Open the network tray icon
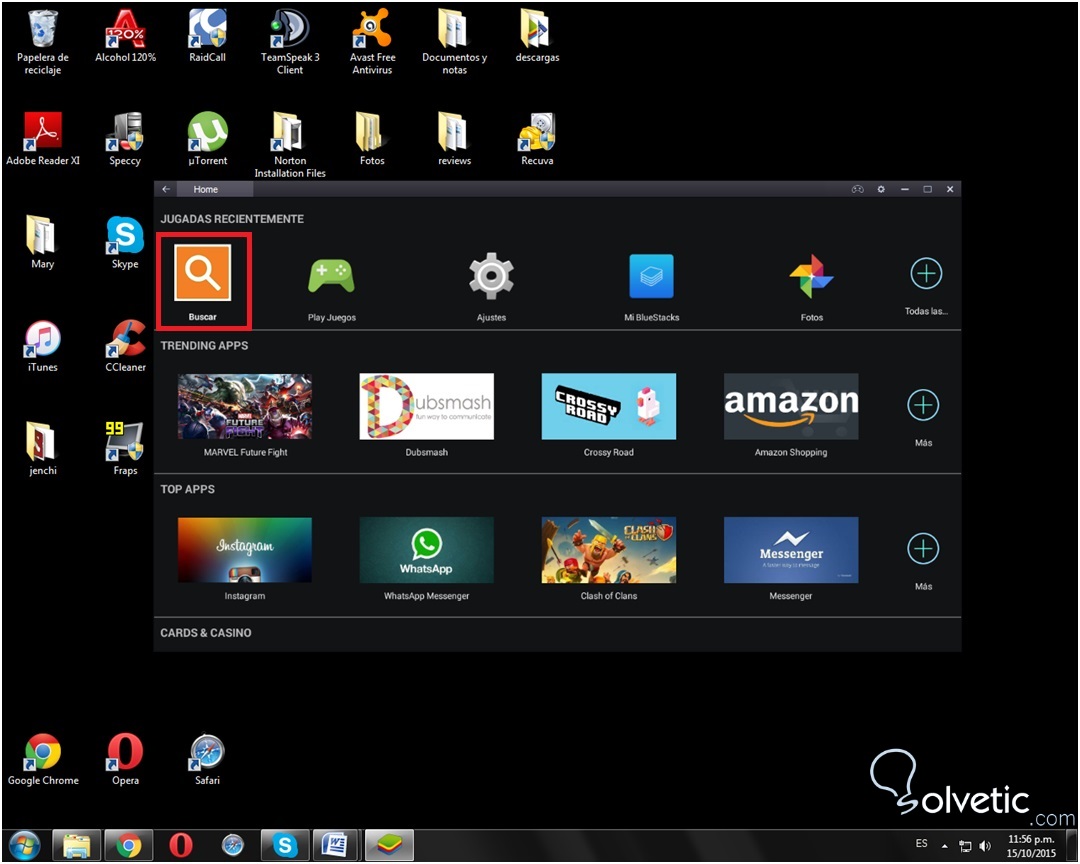This screenshot has width=1080, height=864. point(965,846)
